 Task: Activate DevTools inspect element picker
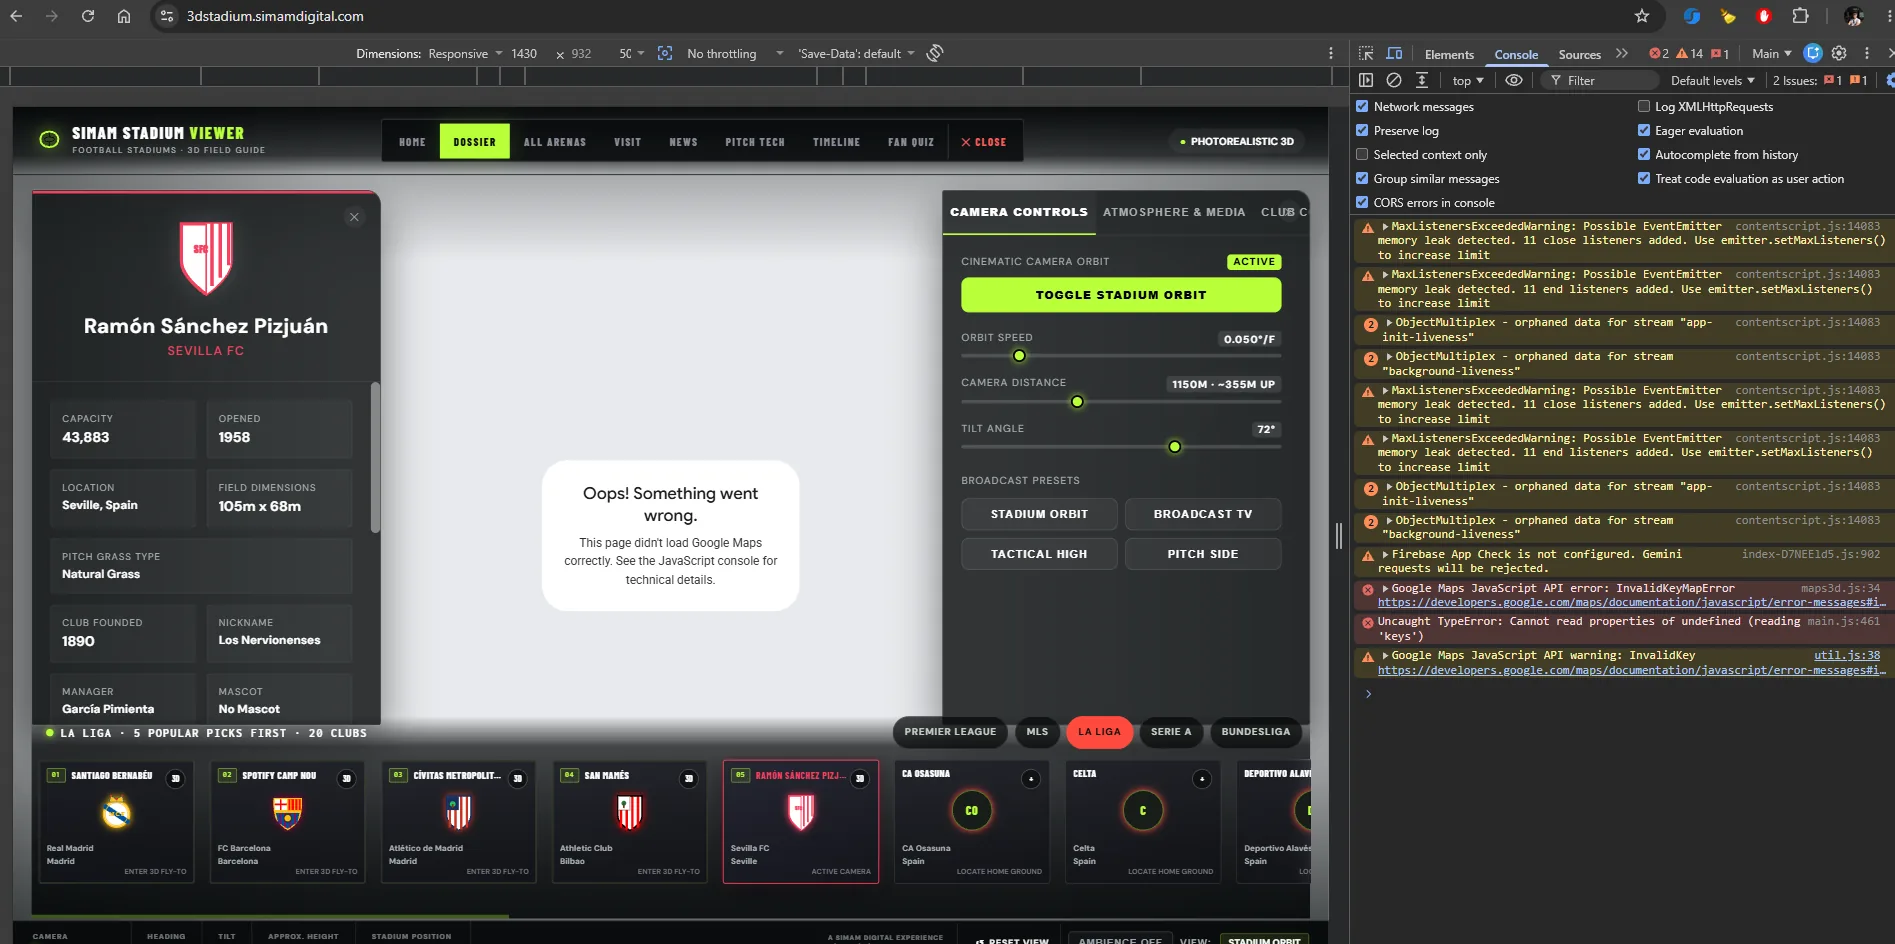(1366, 53)
